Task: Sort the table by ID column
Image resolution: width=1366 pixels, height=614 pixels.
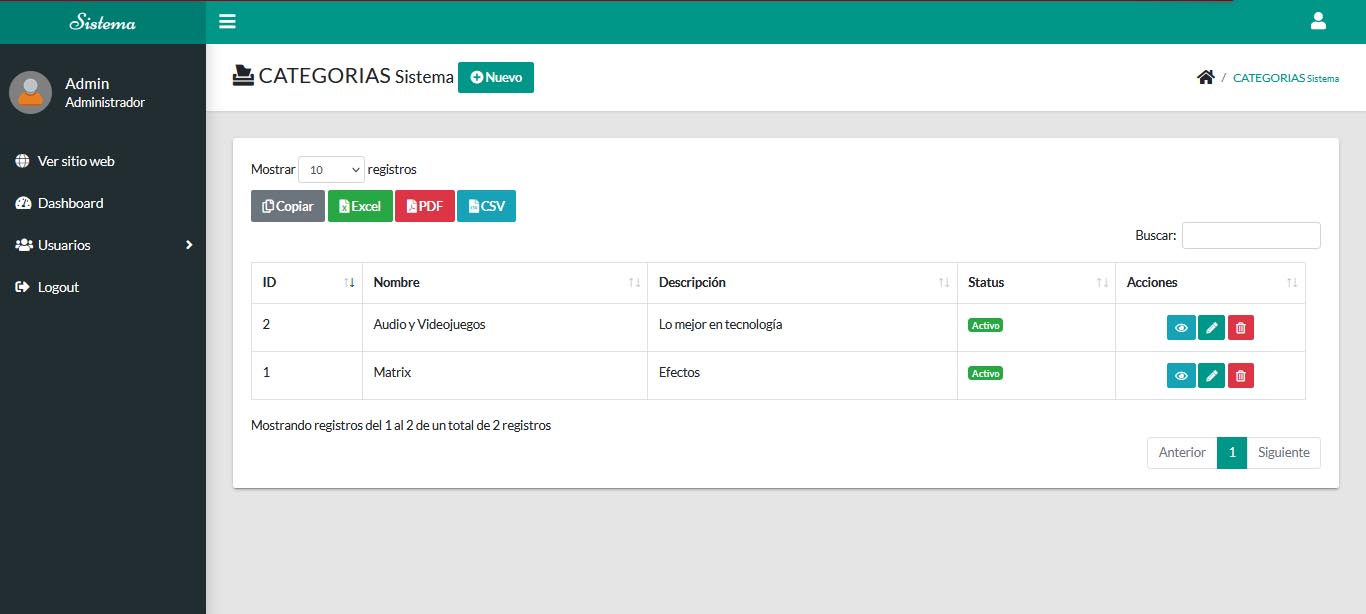Action: pyautogui.click(x=306, y=283)
